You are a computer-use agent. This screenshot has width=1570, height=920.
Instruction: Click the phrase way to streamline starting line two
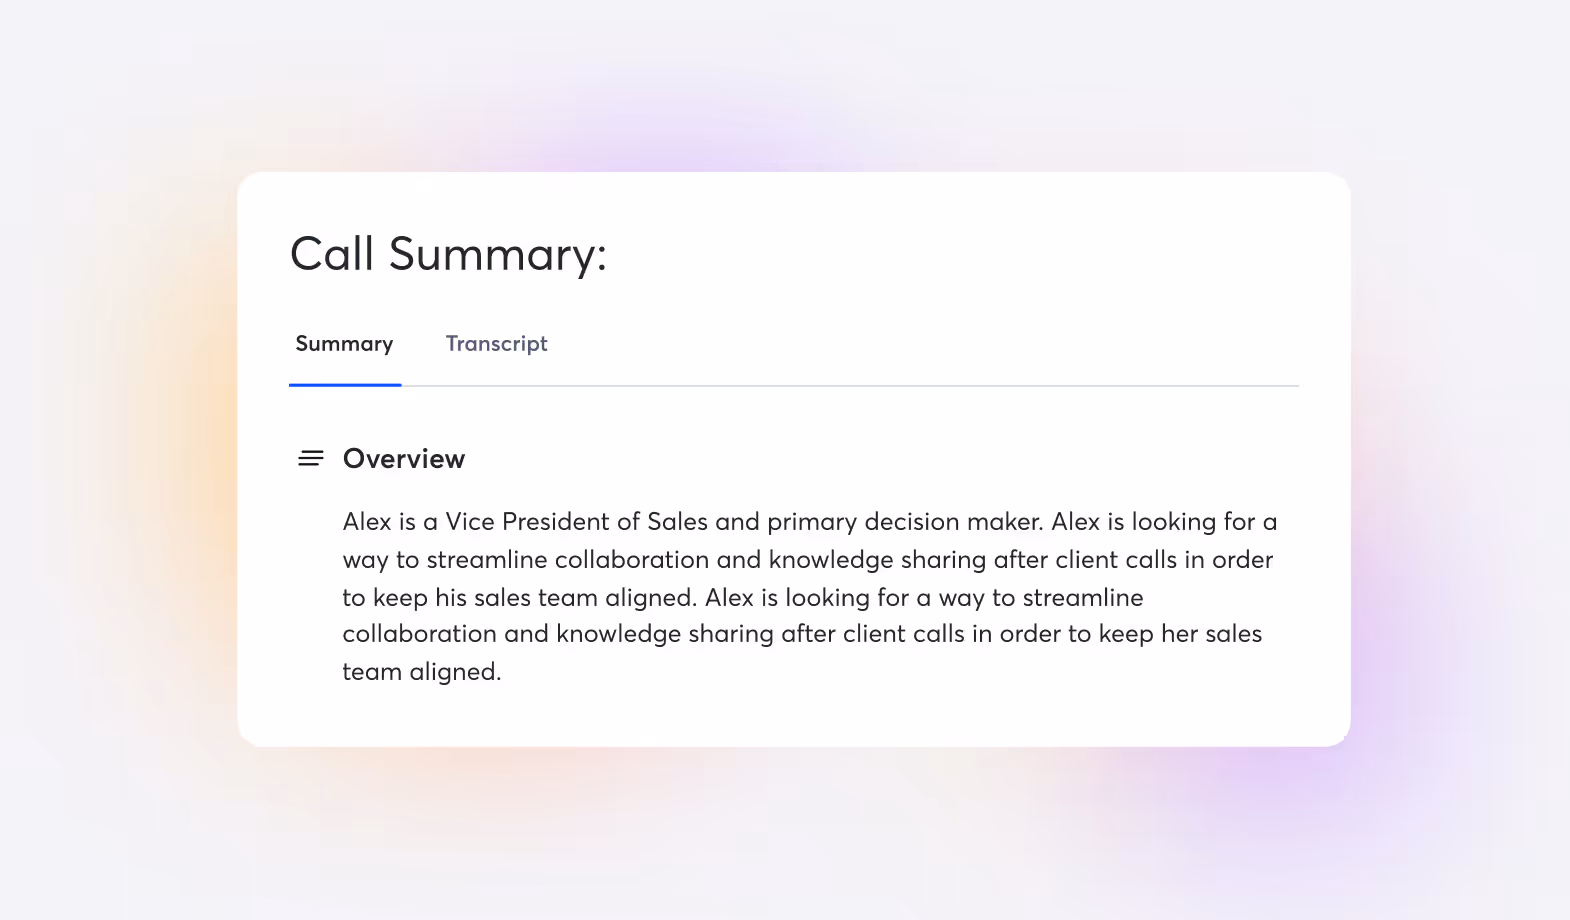coord(444,560)
